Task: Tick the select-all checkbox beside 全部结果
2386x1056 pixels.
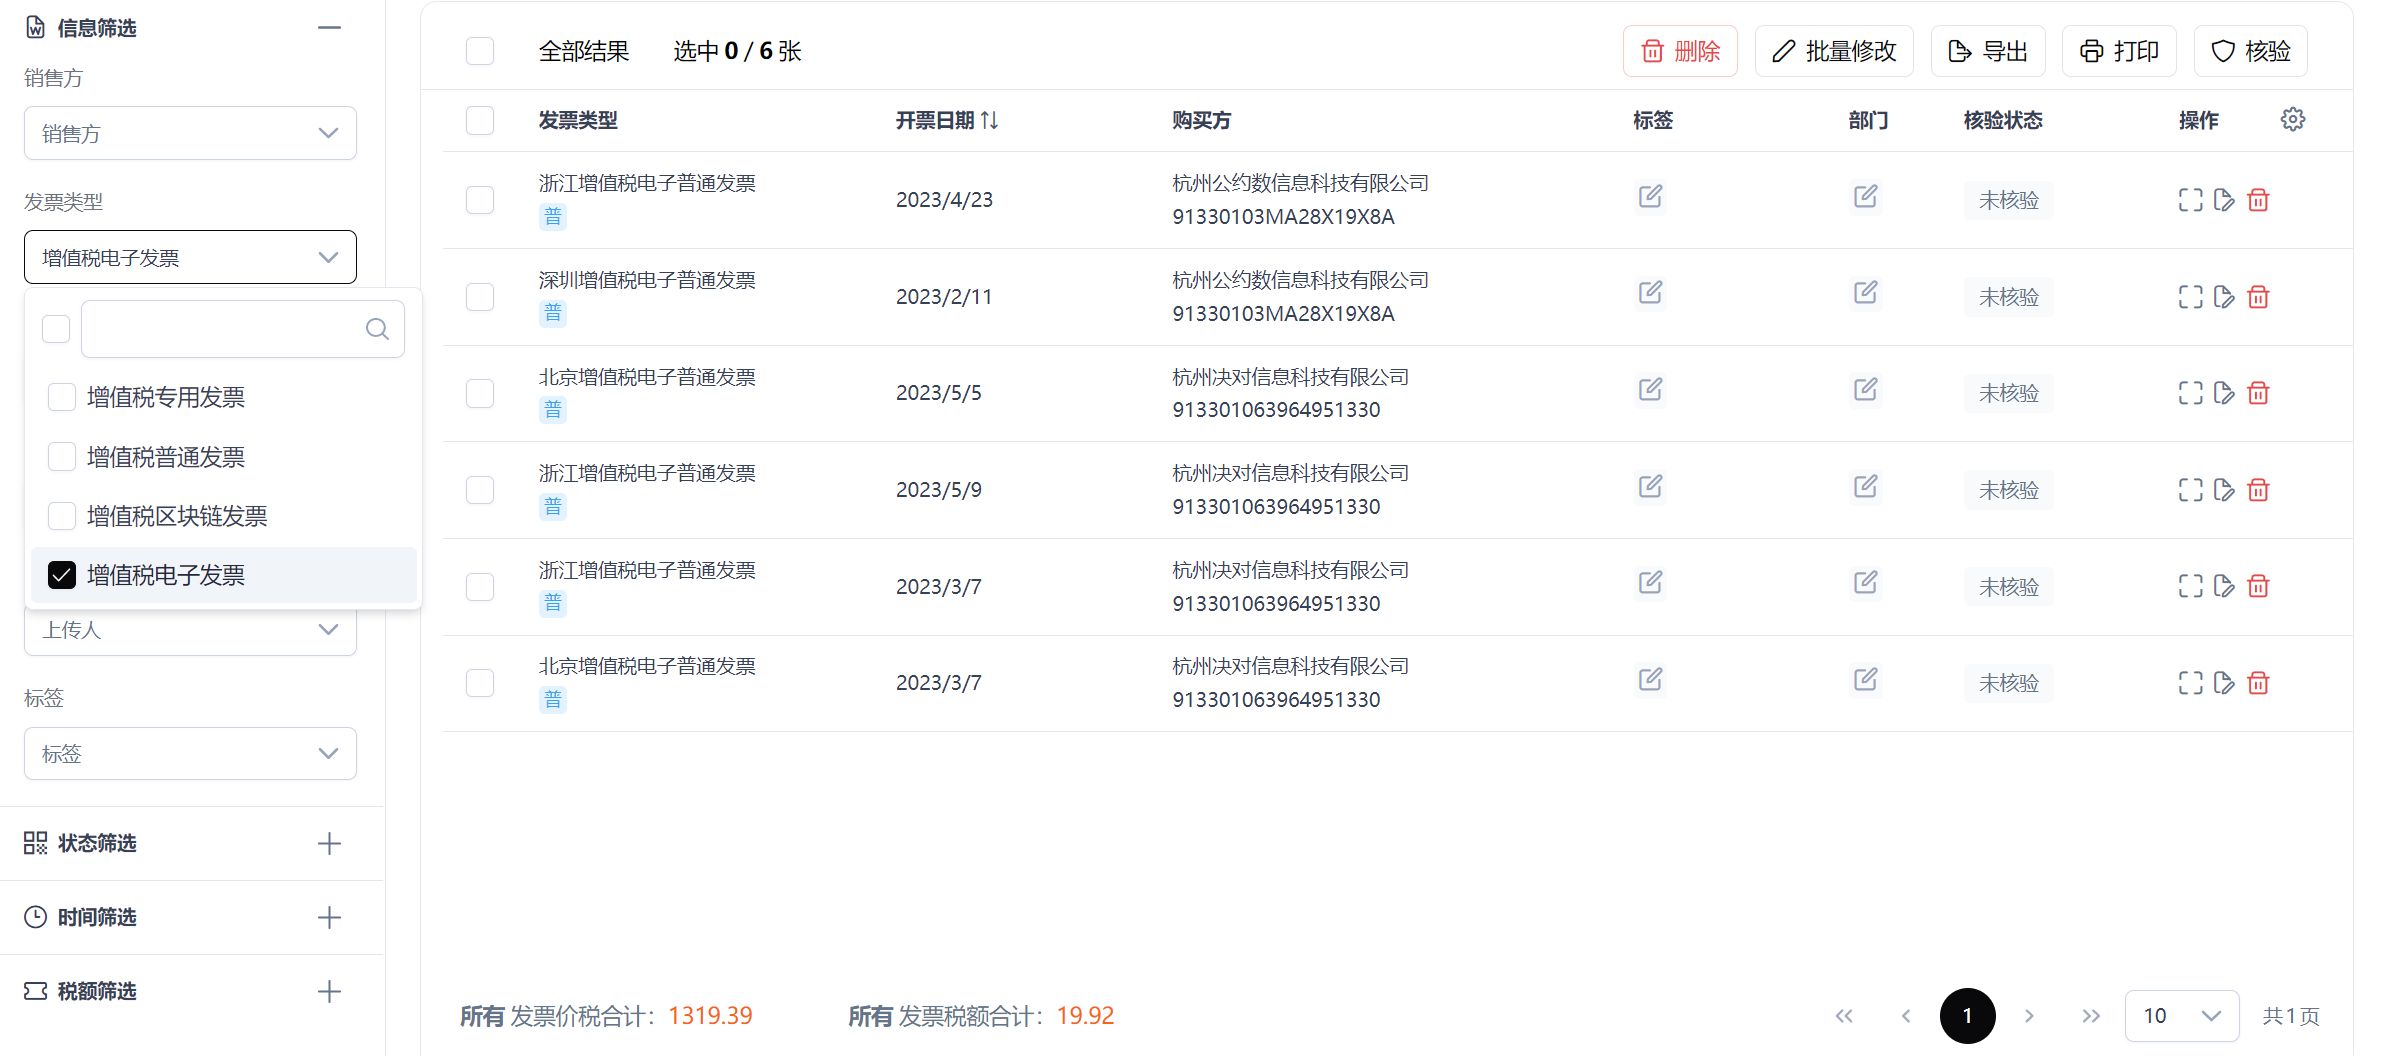Action: pyautogui.click(x=480, y=51)
